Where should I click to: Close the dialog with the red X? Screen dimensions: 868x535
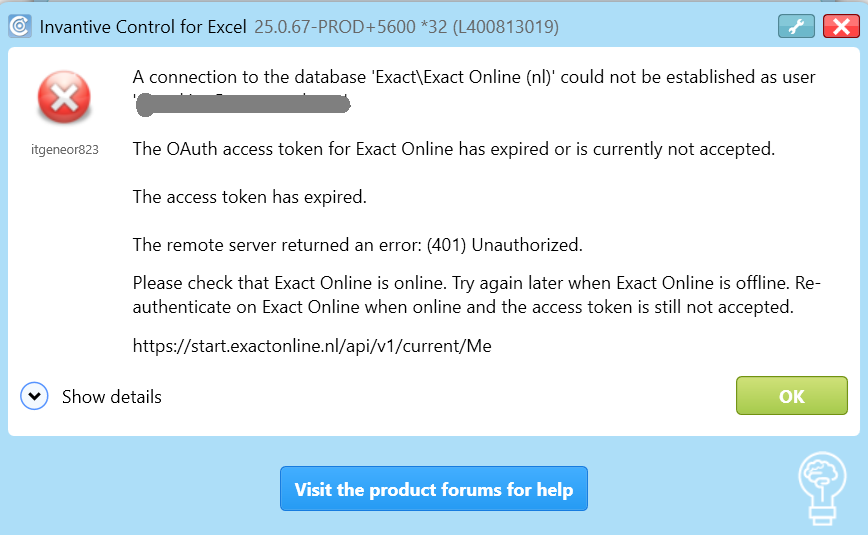841,27
